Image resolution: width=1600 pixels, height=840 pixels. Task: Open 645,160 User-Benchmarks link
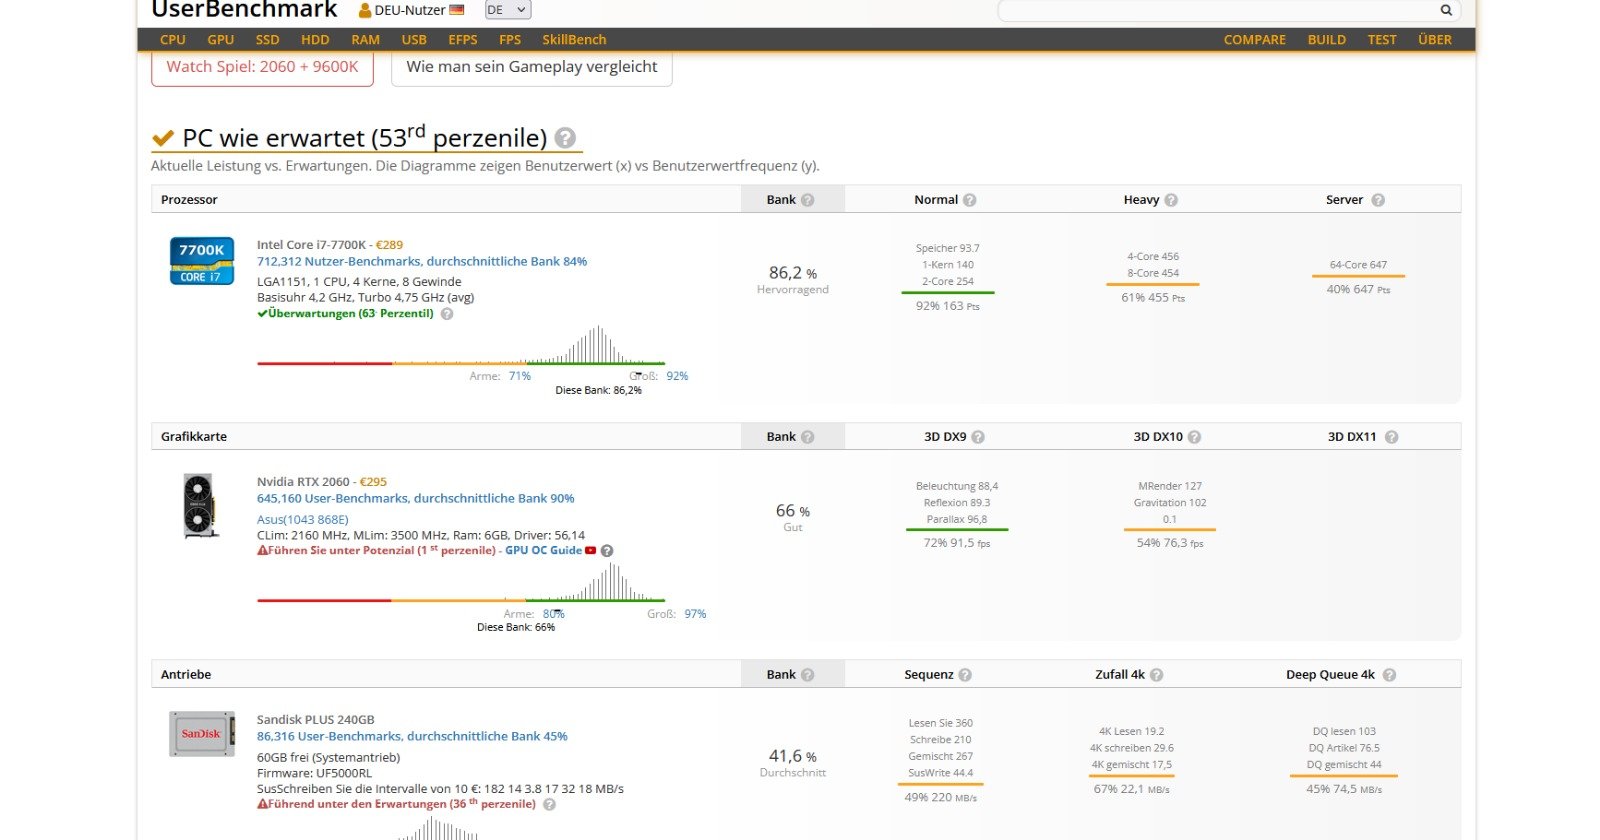coord(416,498)
